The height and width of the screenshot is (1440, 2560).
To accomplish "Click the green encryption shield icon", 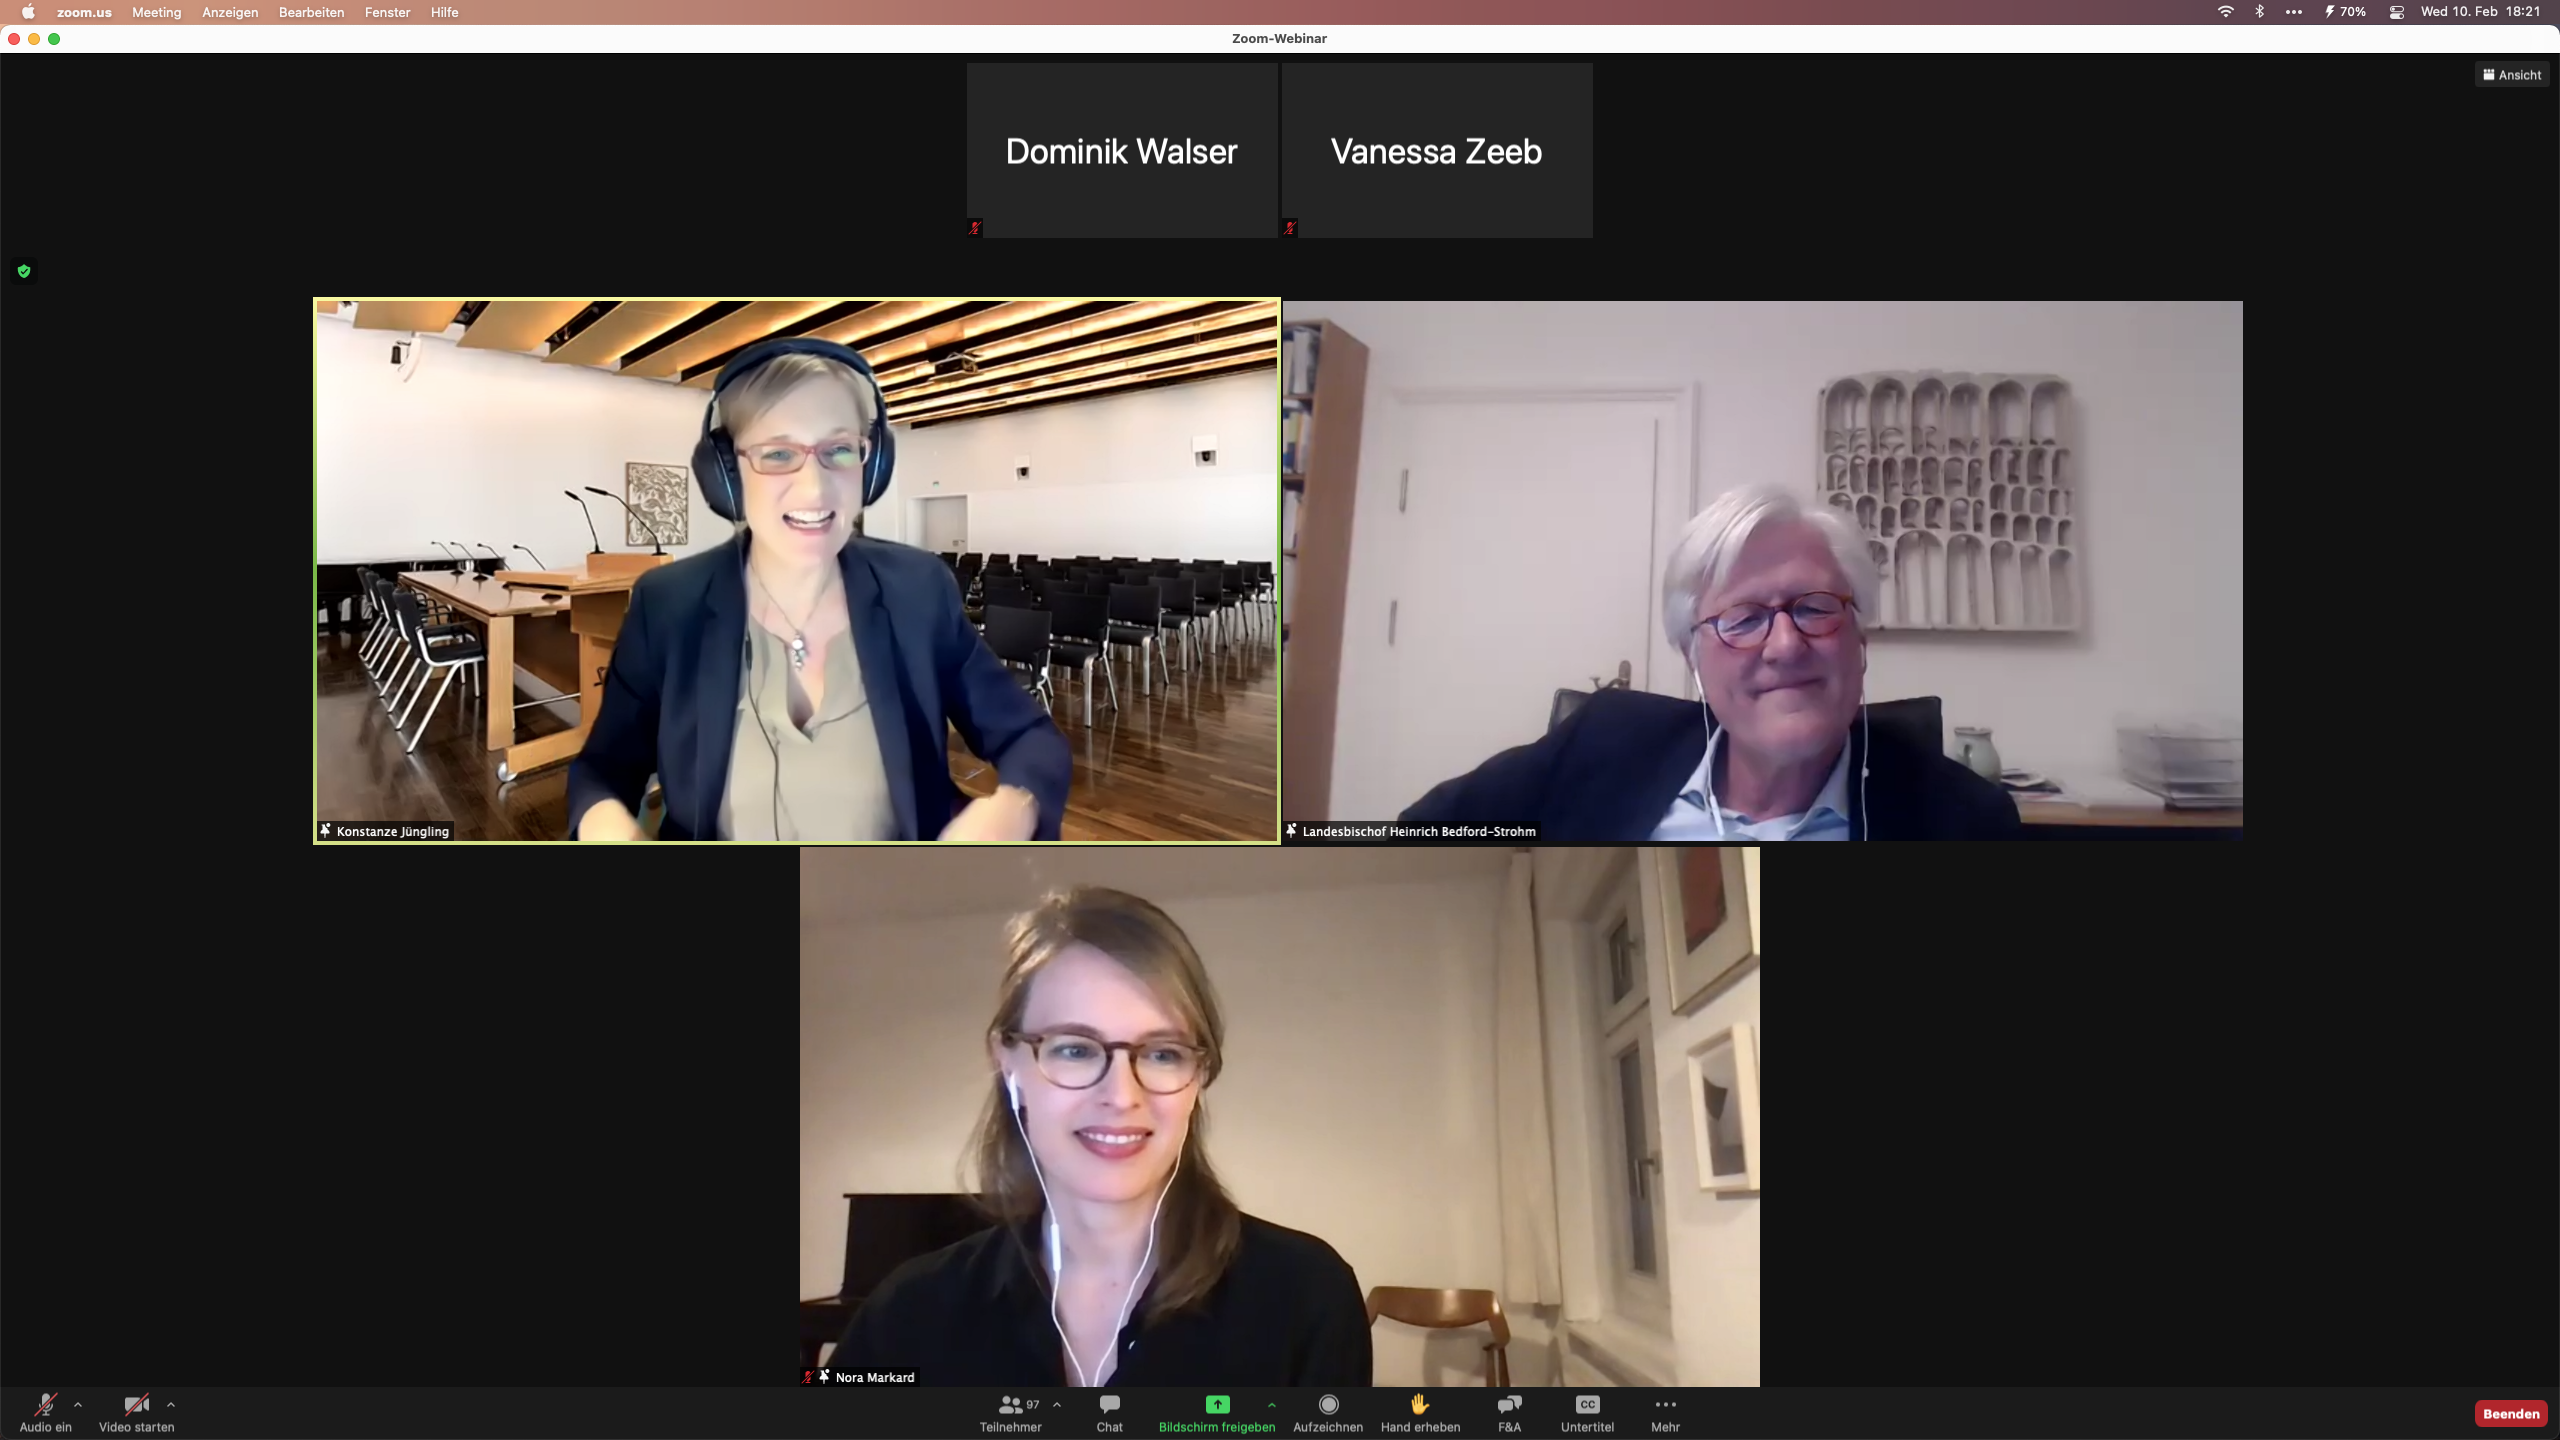I will (24, 271).
